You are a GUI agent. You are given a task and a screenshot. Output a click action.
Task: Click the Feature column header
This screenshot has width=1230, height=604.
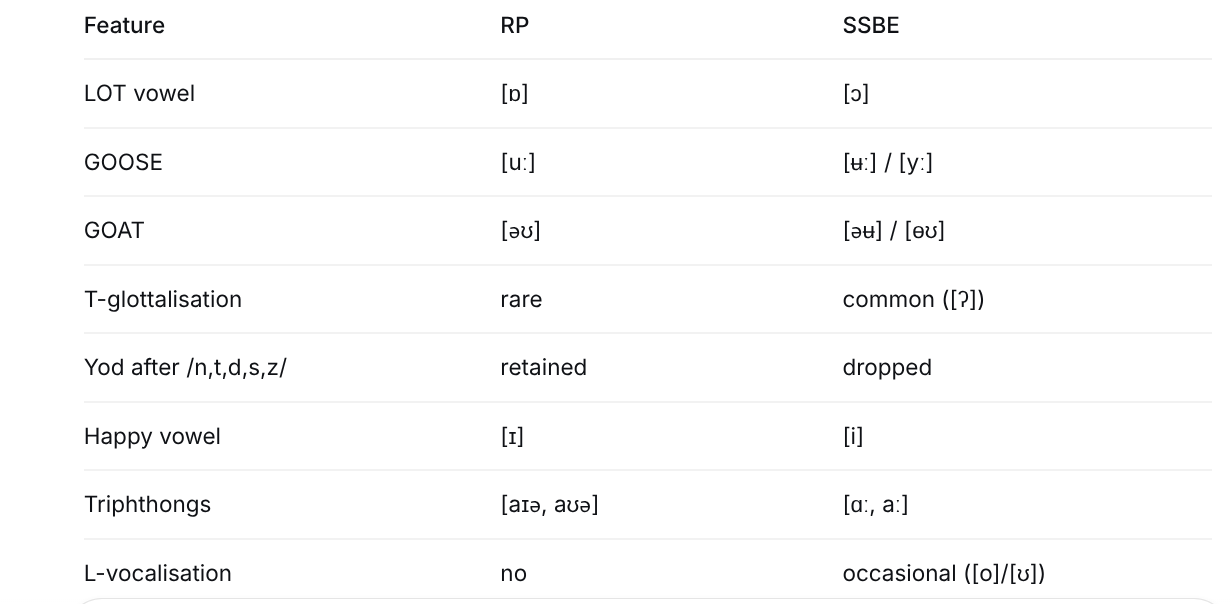[x=124, y=25]
